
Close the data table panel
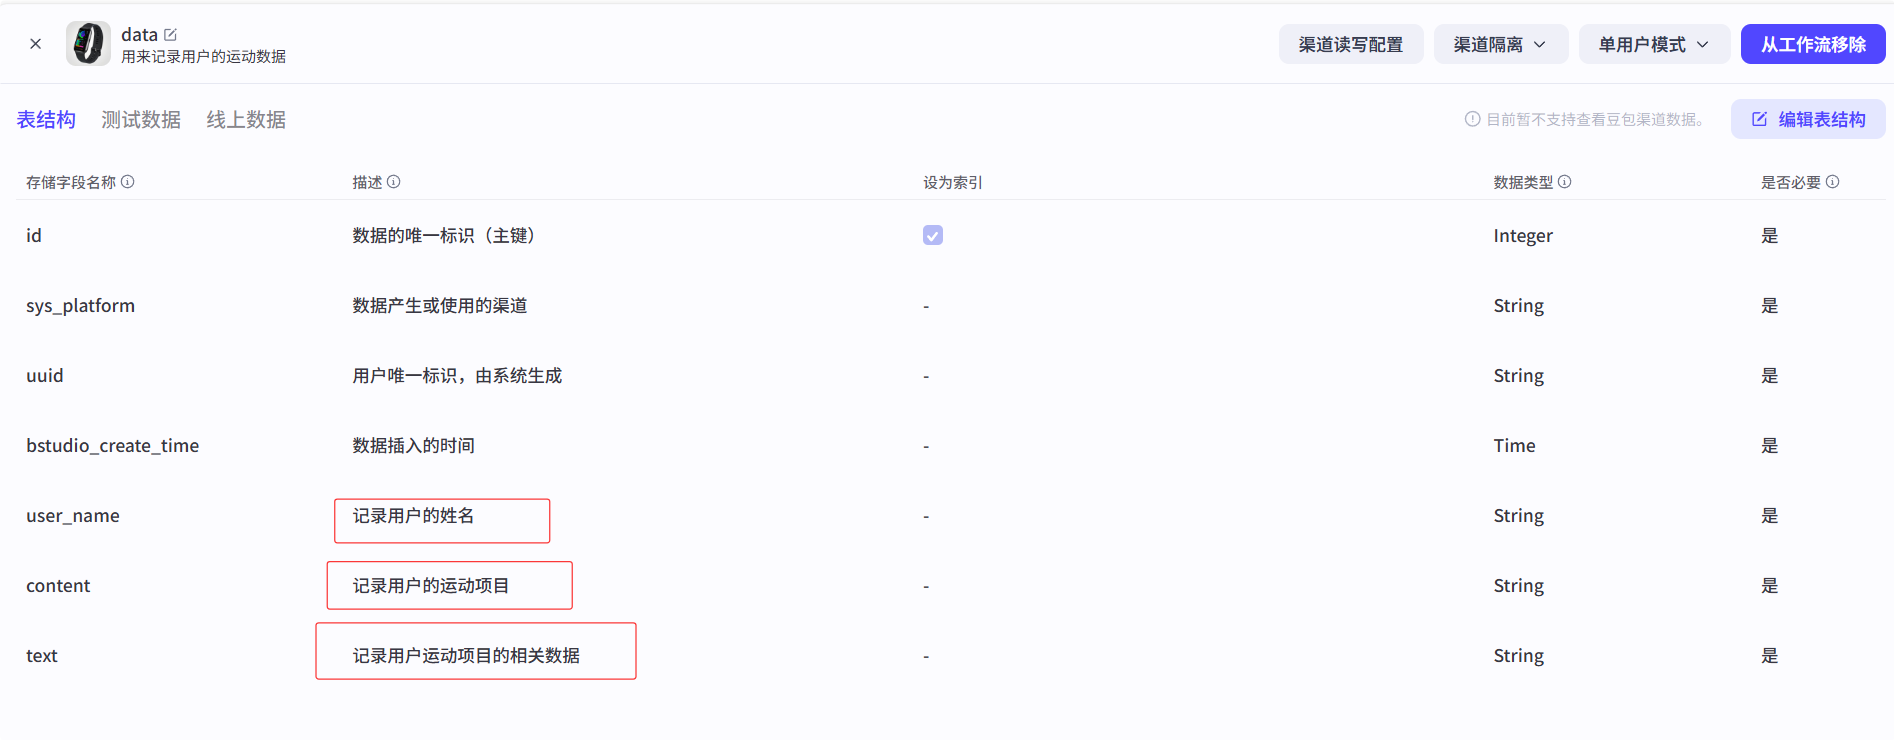[x=36, y=44]
